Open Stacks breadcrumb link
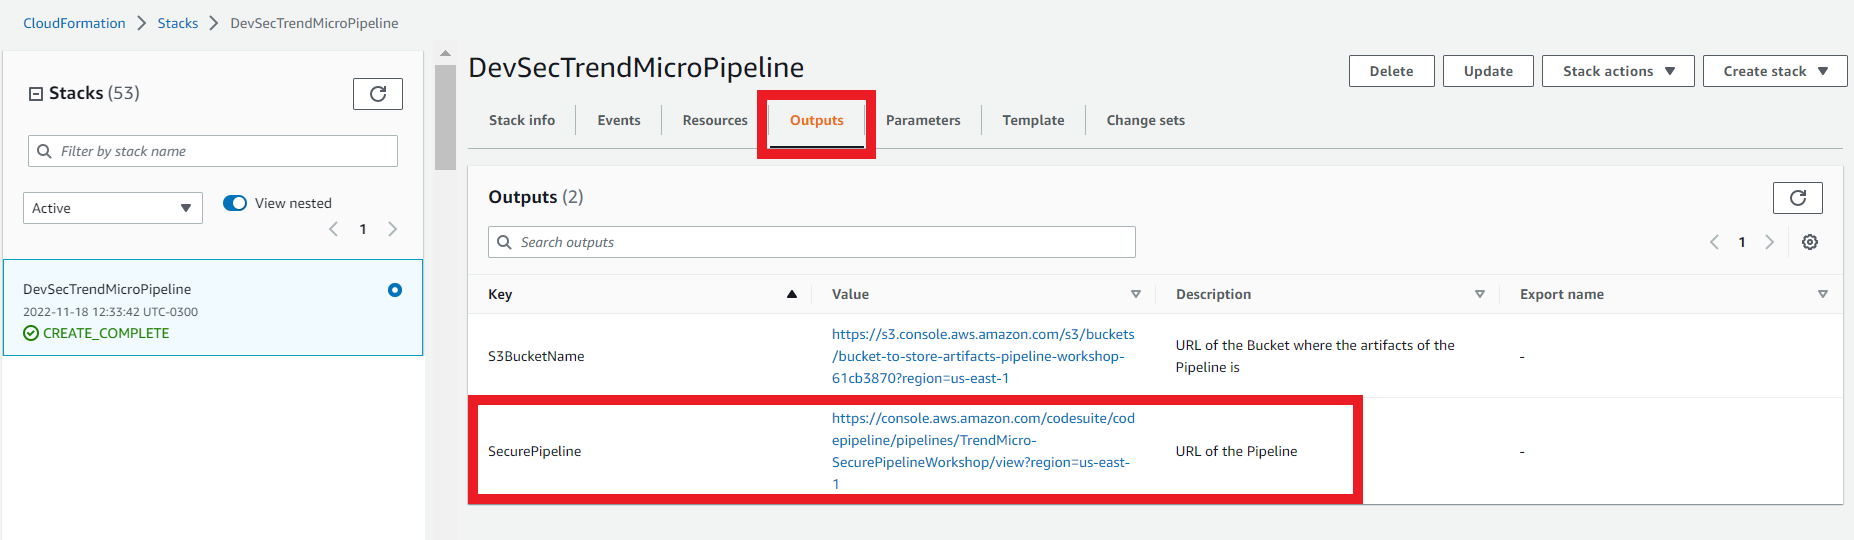The width and height of the screenshot is (1854, 540). (178, 23)
